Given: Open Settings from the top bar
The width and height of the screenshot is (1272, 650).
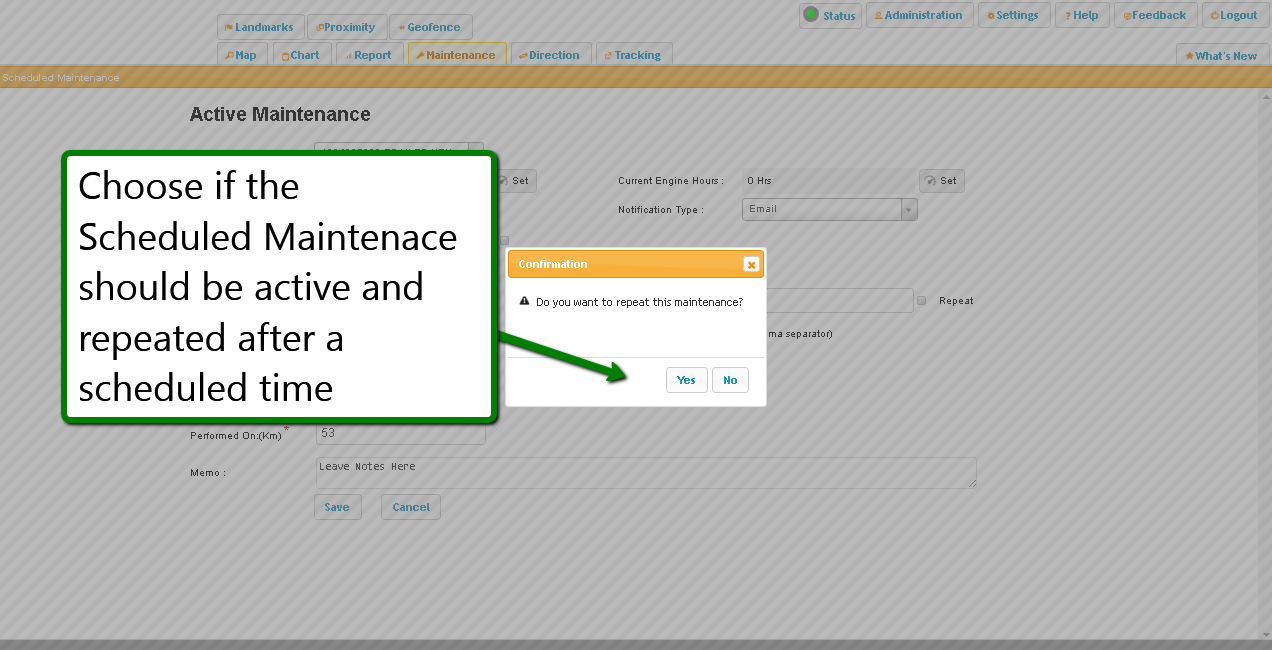Looking at the screenshot, I should [x=1013, y=15].
